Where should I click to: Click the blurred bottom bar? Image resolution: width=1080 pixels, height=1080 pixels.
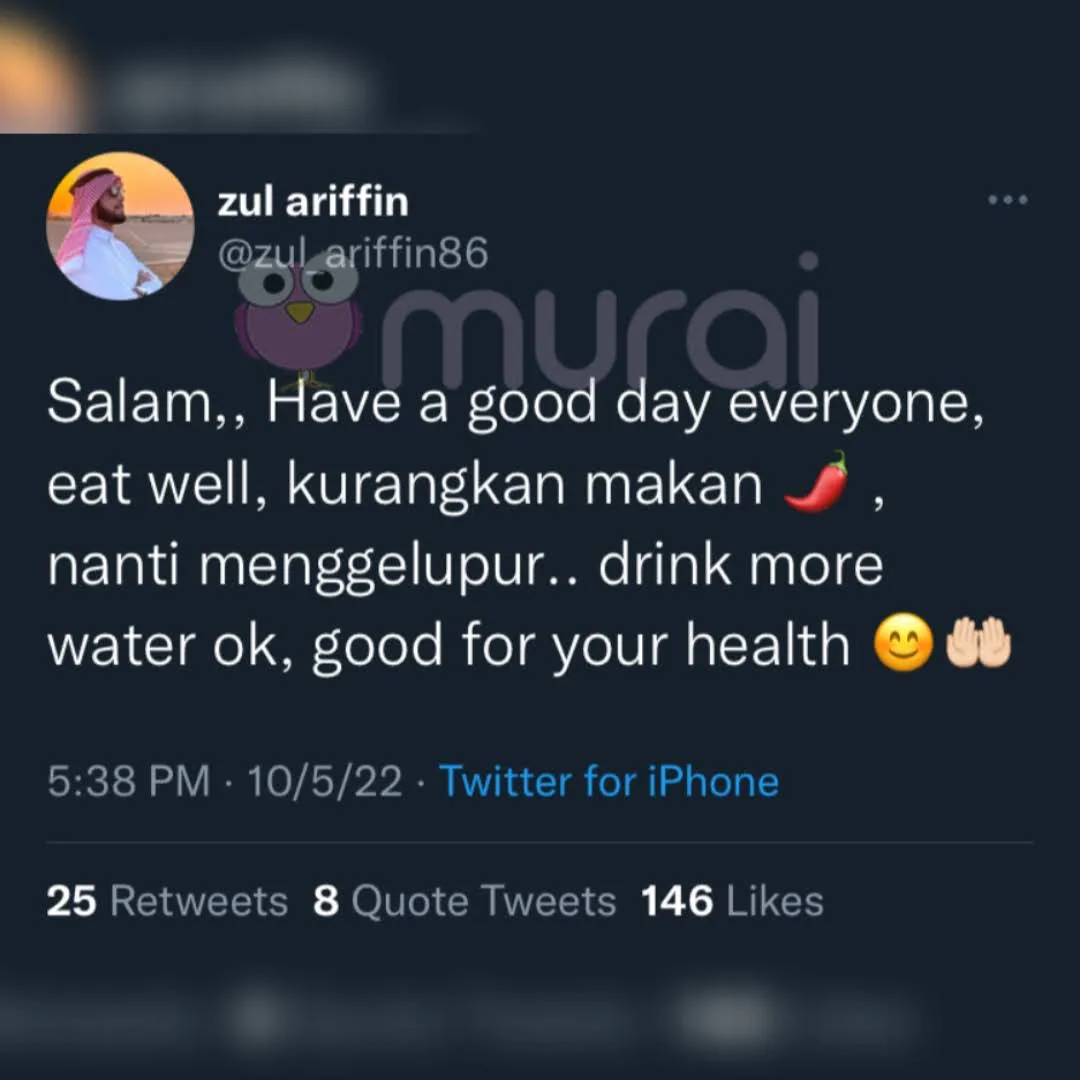click(x=540, y=1019)
